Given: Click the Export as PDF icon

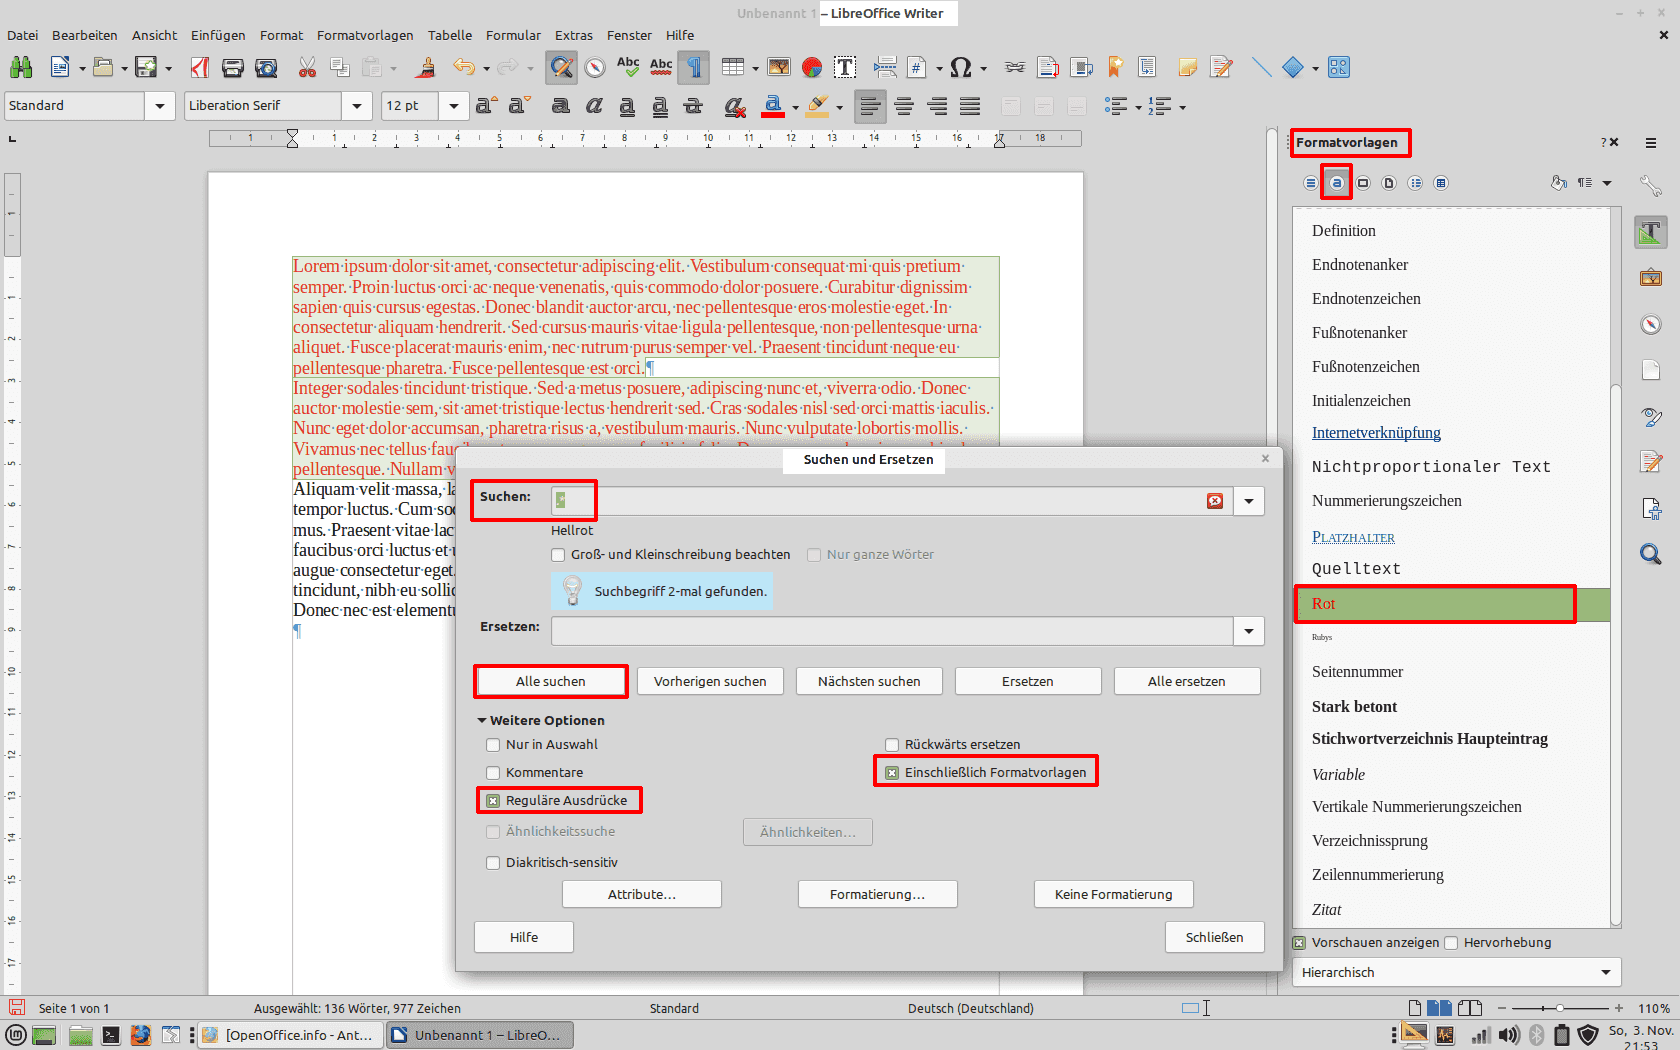Looking at the screenshot, I should [x=200, y=67].
